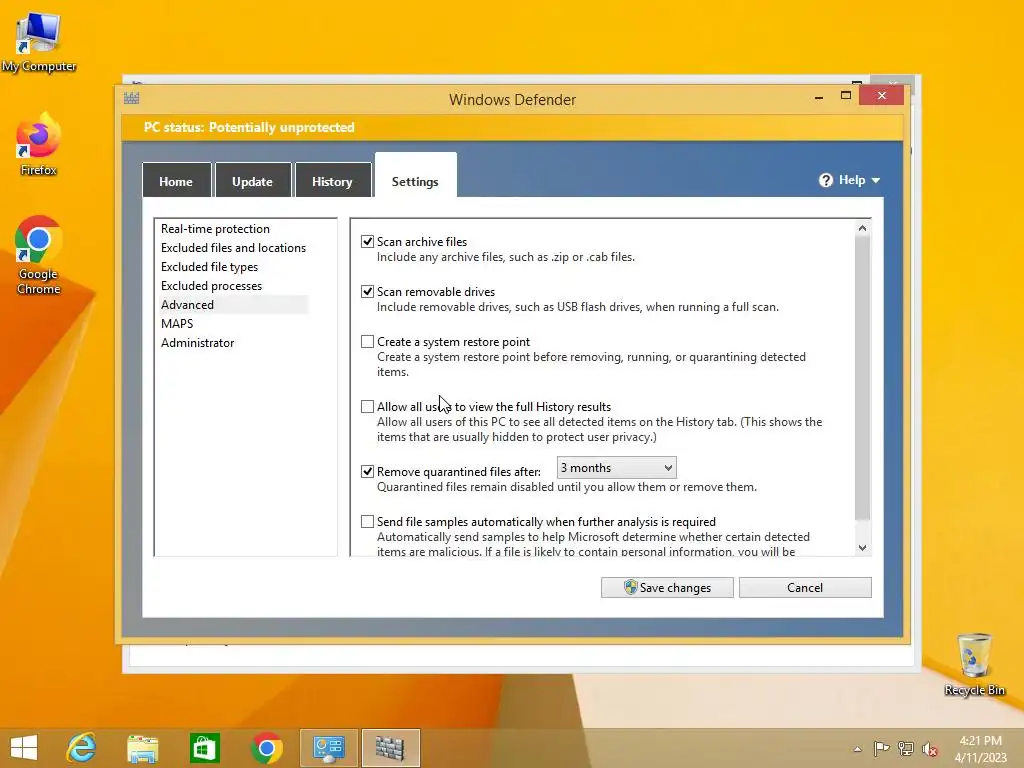Open Excluded file types settings
1024x768 pixels.
tap(210, 266)
